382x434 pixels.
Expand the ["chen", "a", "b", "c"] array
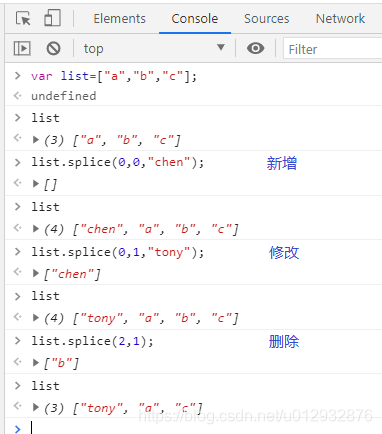[36, 229]
